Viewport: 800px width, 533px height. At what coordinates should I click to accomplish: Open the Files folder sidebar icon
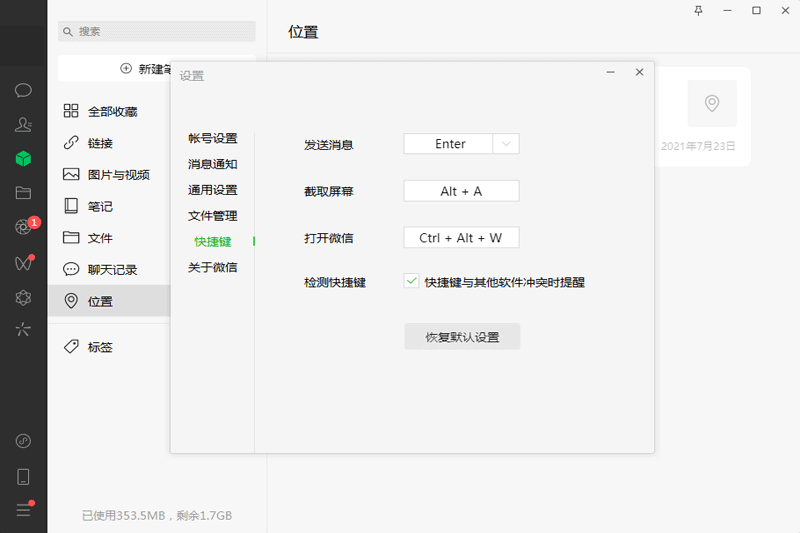pyautogui.click(x=23, y=193)
